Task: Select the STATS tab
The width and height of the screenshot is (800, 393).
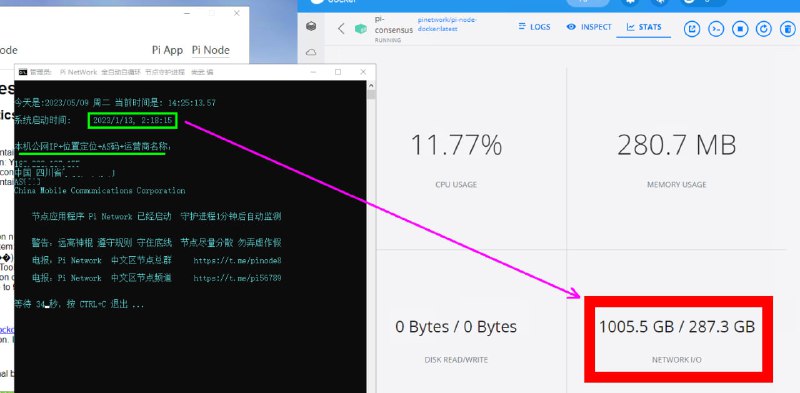Action: (x=644, y=27)
